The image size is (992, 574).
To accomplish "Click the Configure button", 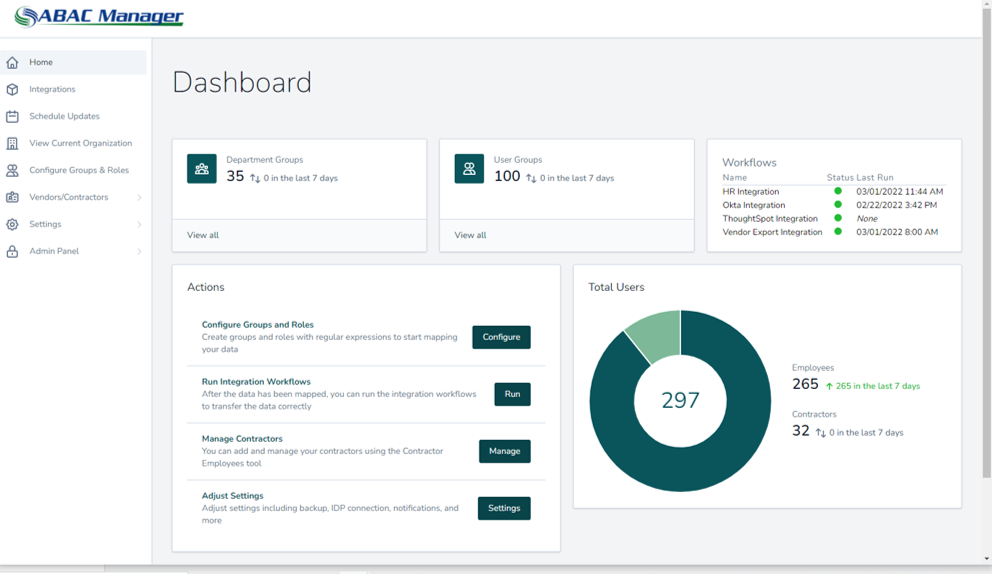I will pyautogui.click(x=501, y=337).
